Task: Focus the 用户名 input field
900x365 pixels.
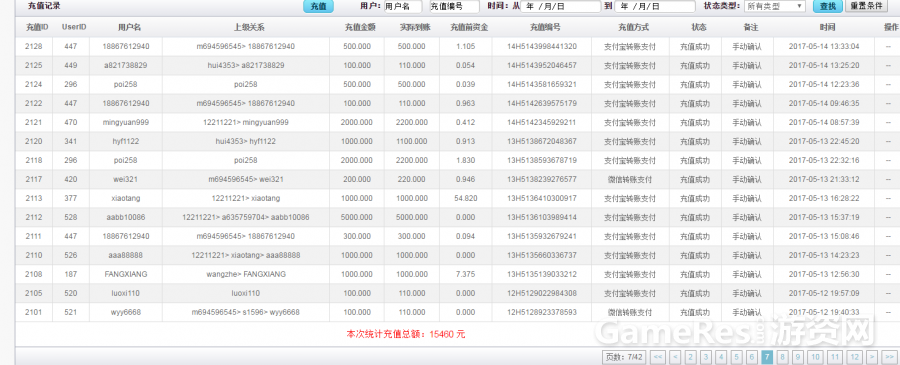Action: (x=402, y=6)
